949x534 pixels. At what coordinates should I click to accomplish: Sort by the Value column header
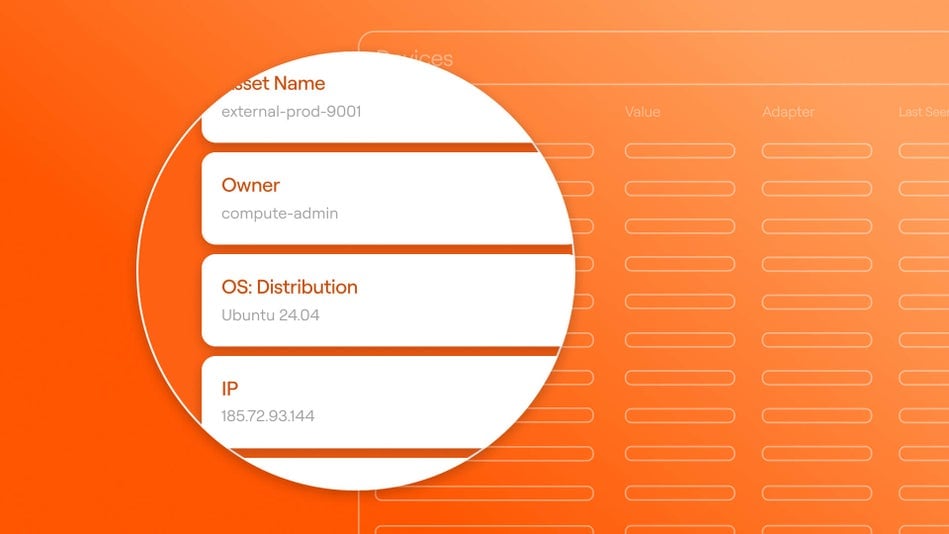point(642,112)
